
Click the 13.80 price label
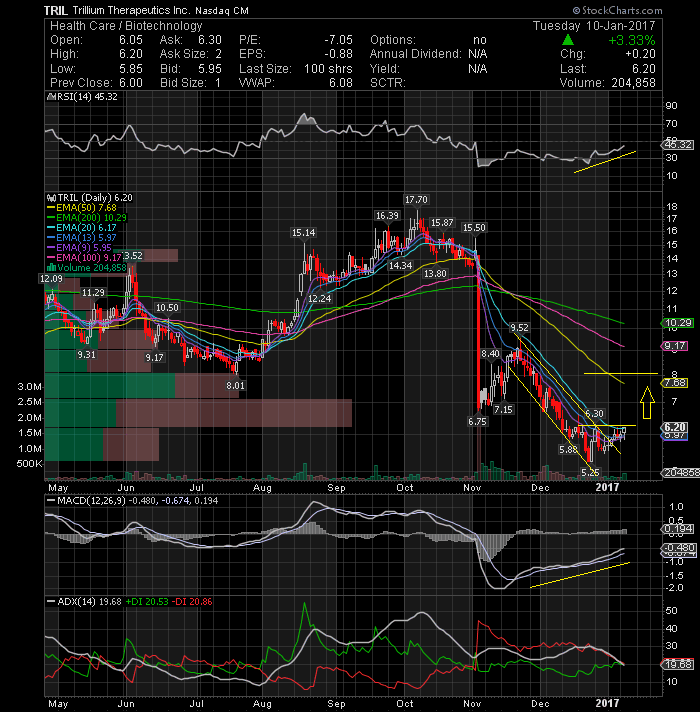point(435,273)
